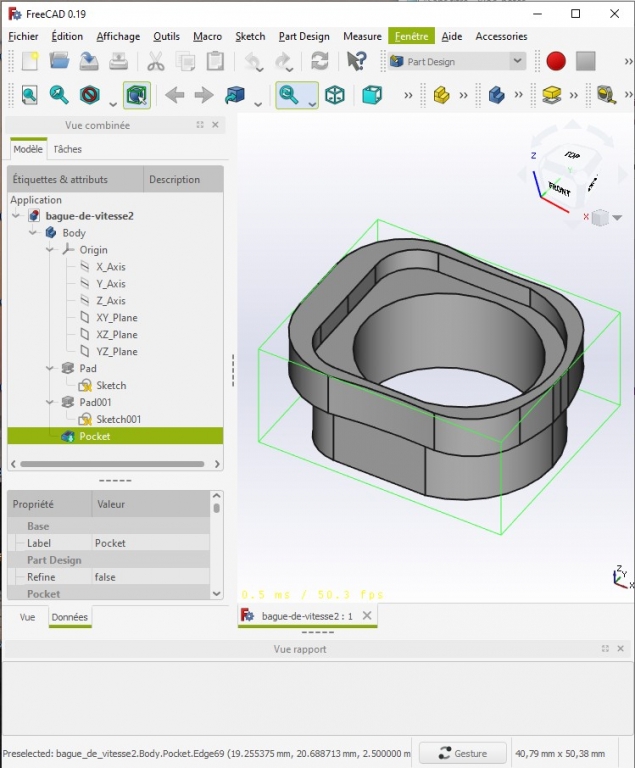Toggle the bounding box view icon

pos(137,95)
